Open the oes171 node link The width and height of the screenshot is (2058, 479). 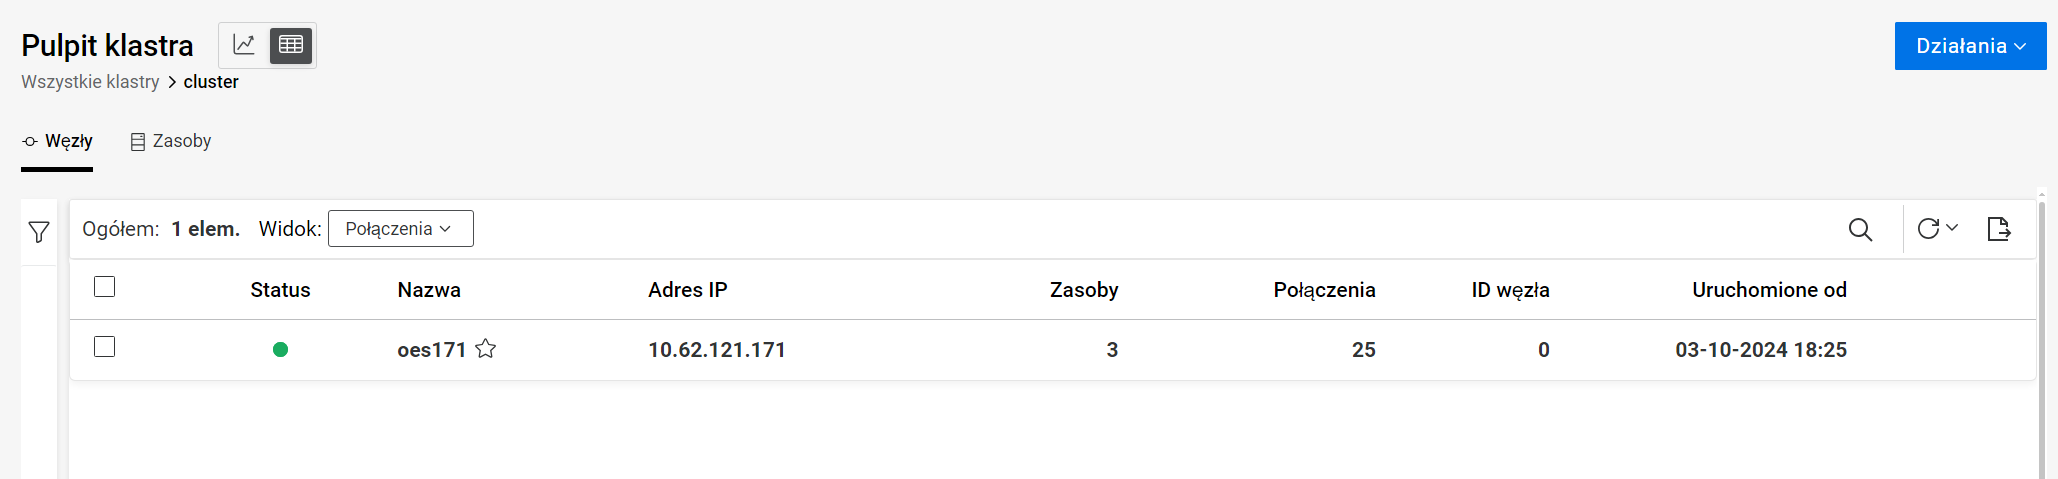[x=431, y=350]
